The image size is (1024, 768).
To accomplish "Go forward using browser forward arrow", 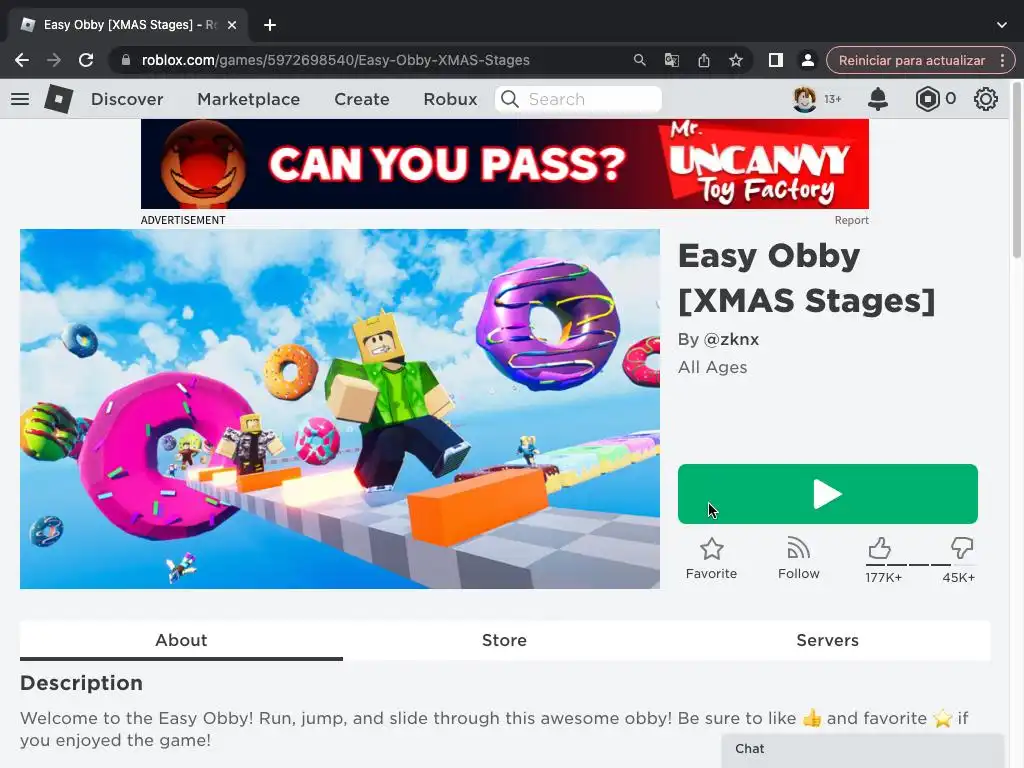I will click(x=54, y=60).
